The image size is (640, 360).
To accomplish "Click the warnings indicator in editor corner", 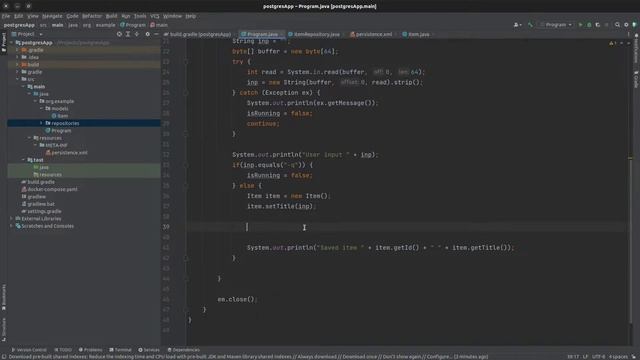I will [612, 43].
